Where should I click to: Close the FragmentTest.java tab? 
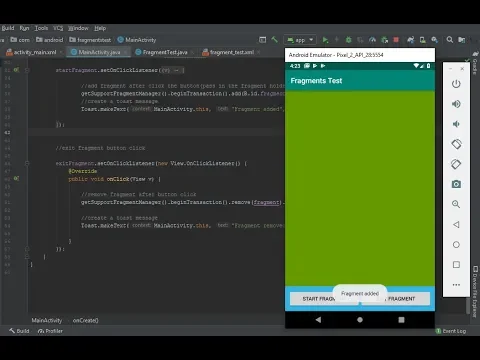(193, 52)
